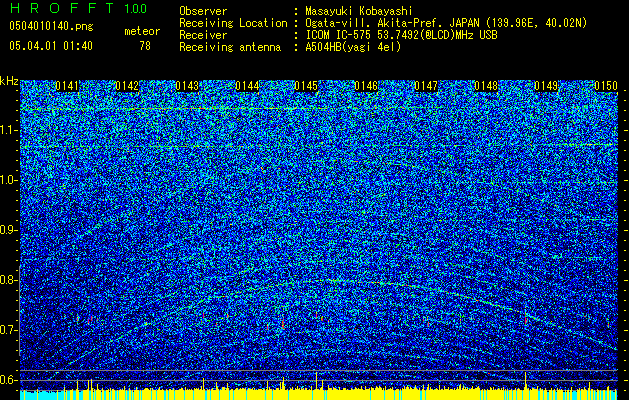The image size is (629, 400).
Task: Click the 0144 time marker
Action: (247, 86)
